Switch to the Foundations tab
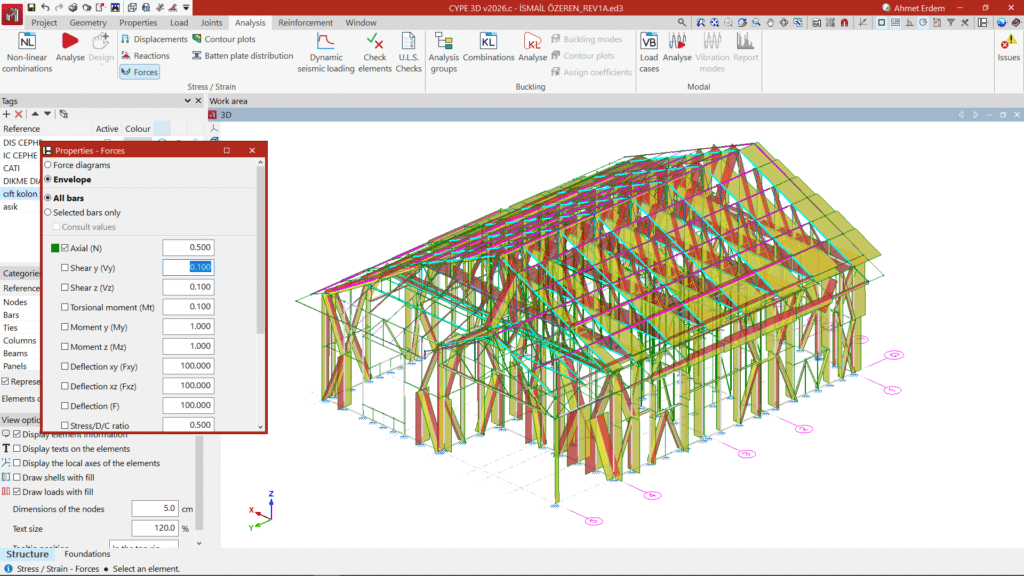Viewport: 1024px width, 576px height. [87, 554]
